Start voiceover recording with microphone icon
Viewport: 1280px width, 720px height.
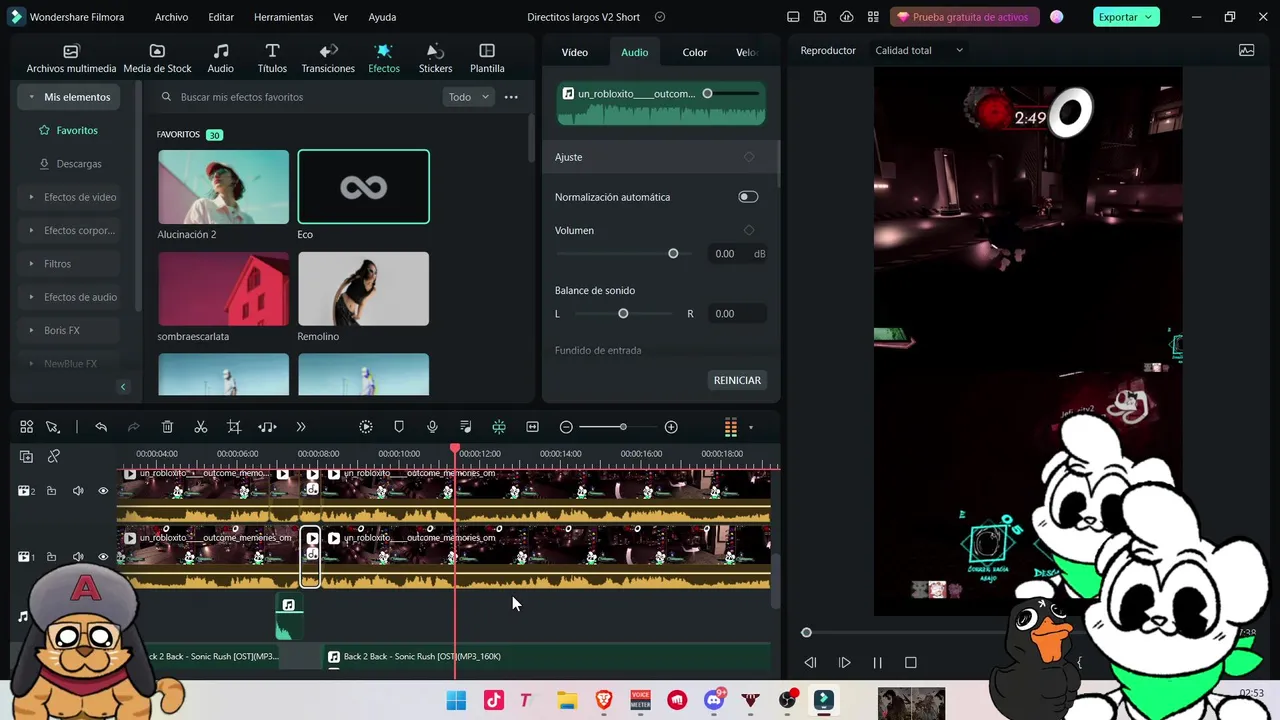tap(432, 427)
